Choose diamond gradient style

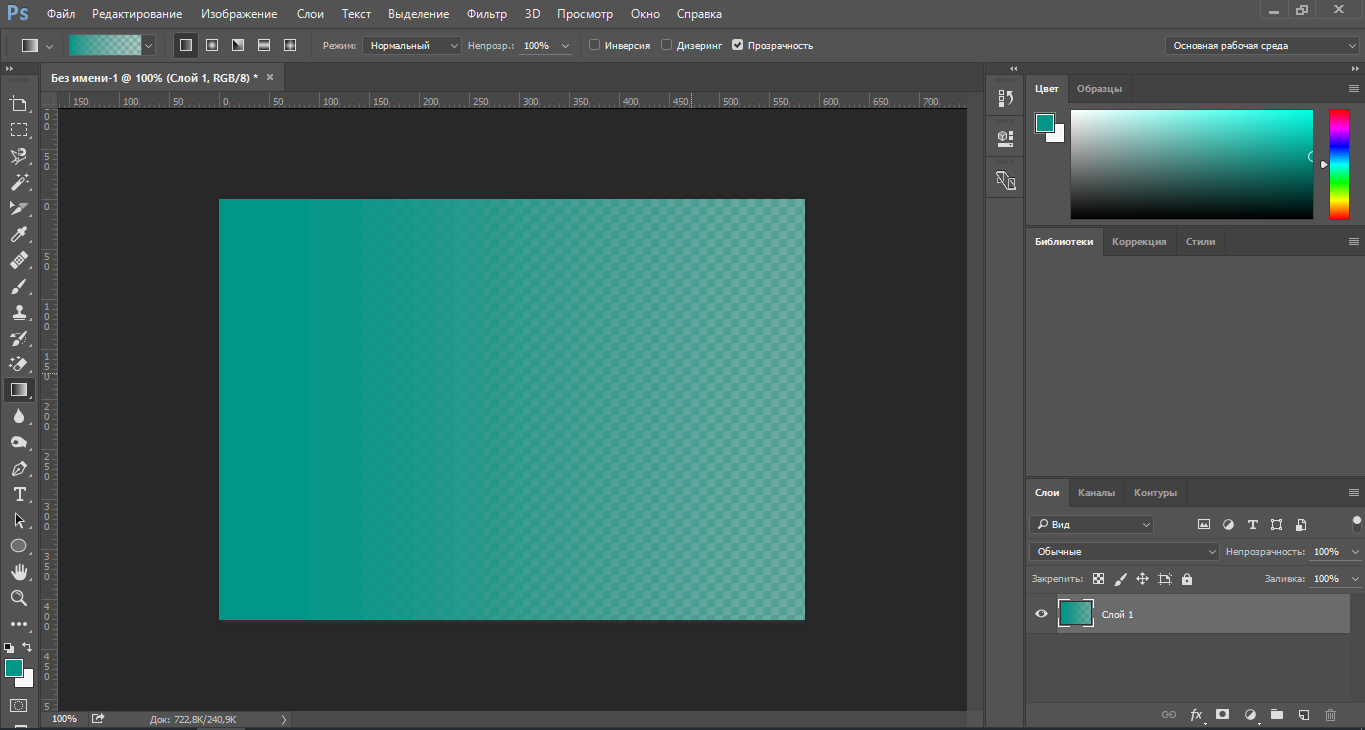290,45
